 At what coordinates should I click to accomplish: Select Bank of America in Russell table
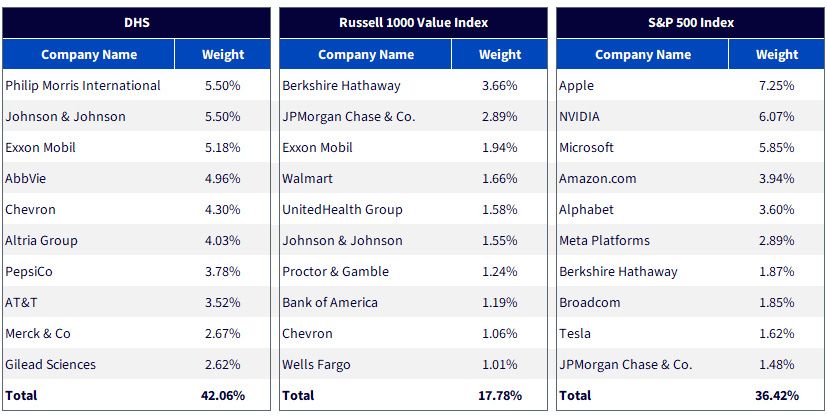[x=330, y=303]
